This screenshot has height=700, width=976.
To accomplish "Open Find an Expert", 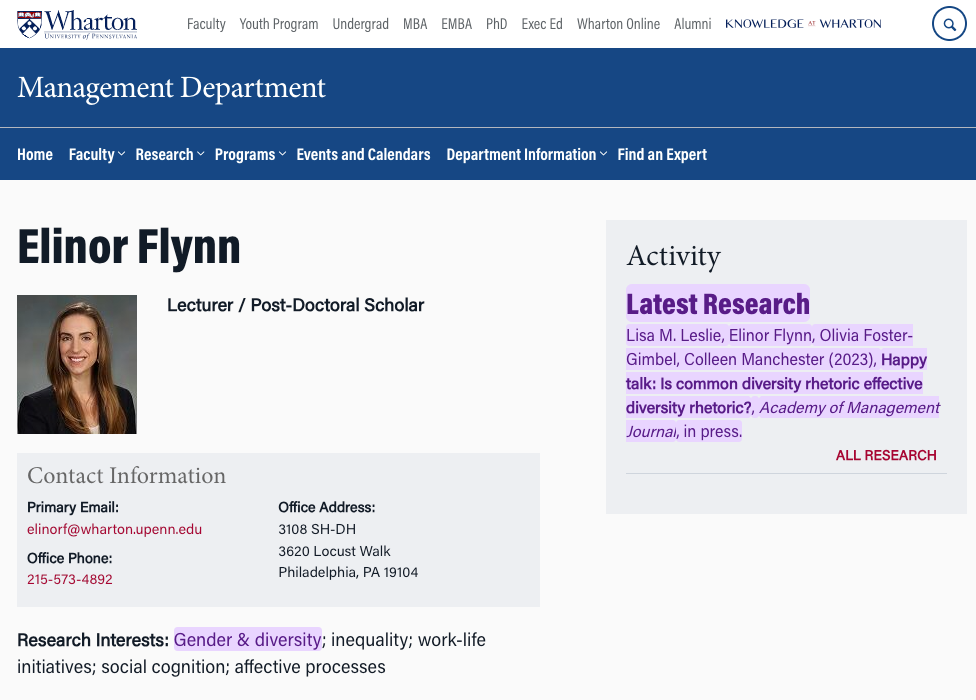I will [662, 154].
